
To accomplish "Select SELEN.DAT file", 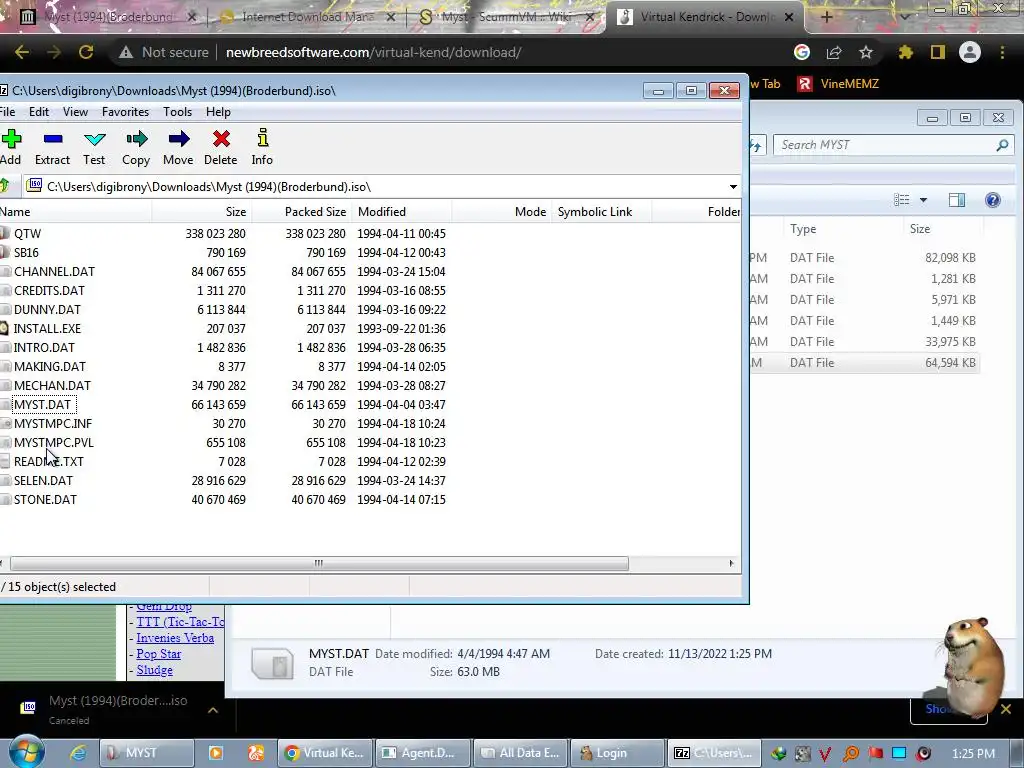I will 43,480.
